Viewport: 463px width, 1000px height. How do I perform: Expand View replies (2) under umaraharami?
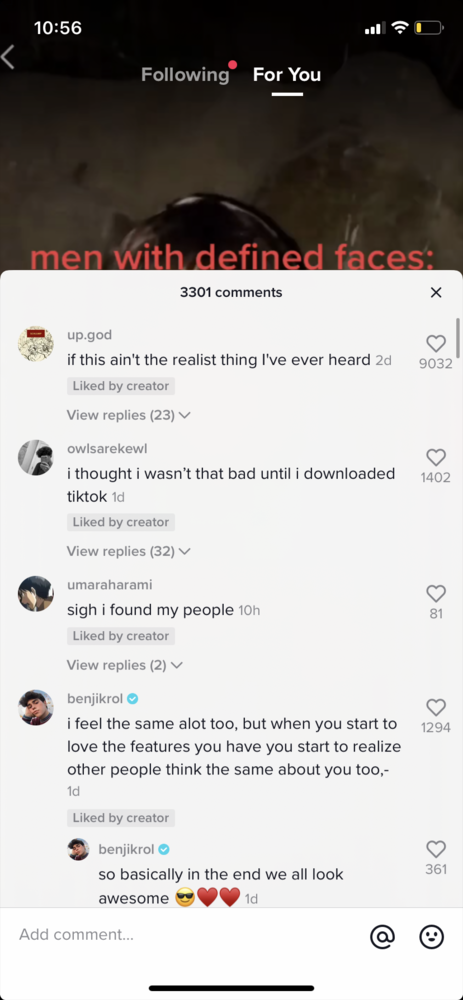point(125,665)
